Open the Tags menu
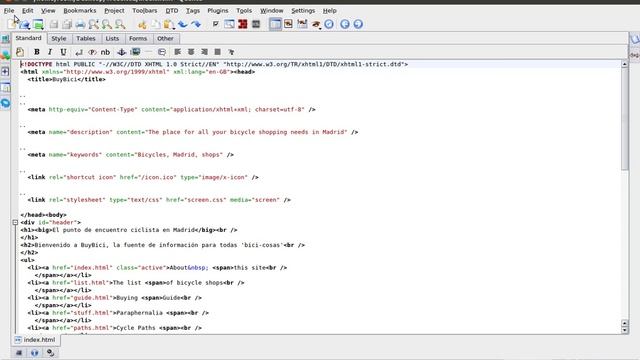Screen dimensions: 640x360 tap(193, 11)
